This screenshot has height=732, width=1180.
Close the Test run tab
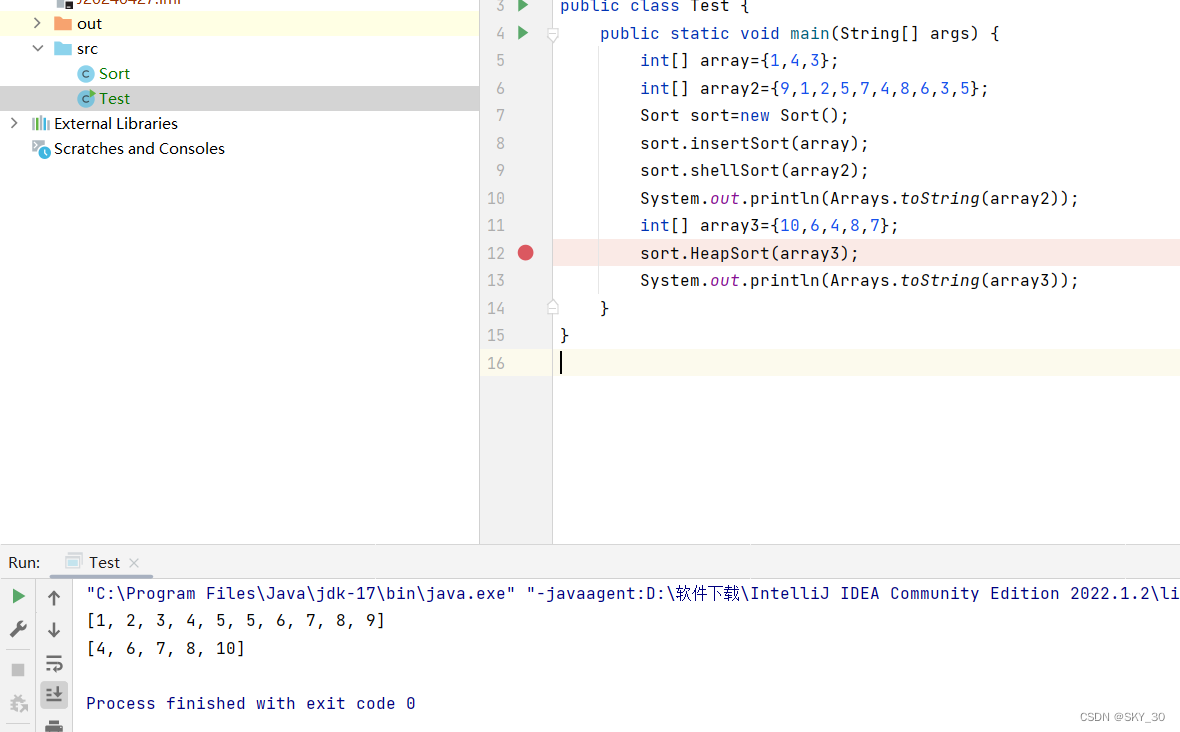[134, 563]
